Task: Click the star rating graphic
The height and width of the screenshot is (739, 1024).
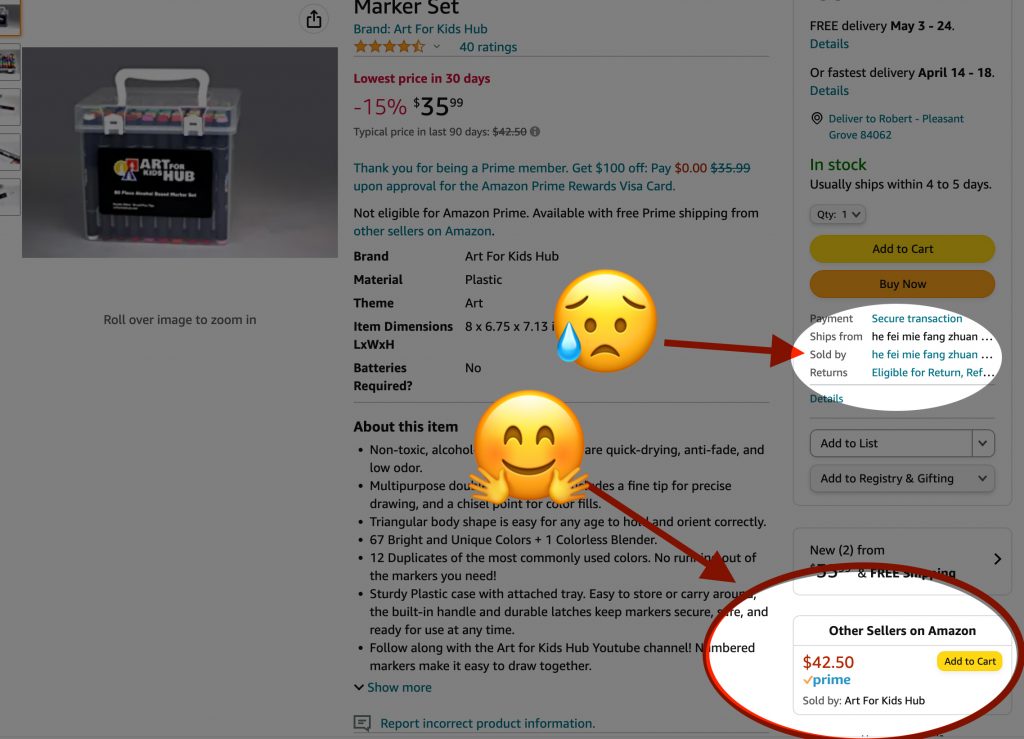Action: 389,46
